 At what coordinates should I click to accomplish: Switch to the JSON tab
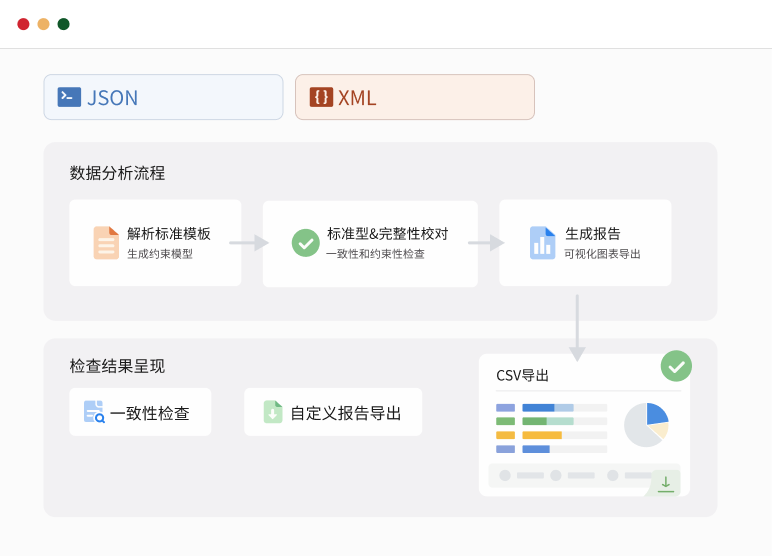coord(163,97)
